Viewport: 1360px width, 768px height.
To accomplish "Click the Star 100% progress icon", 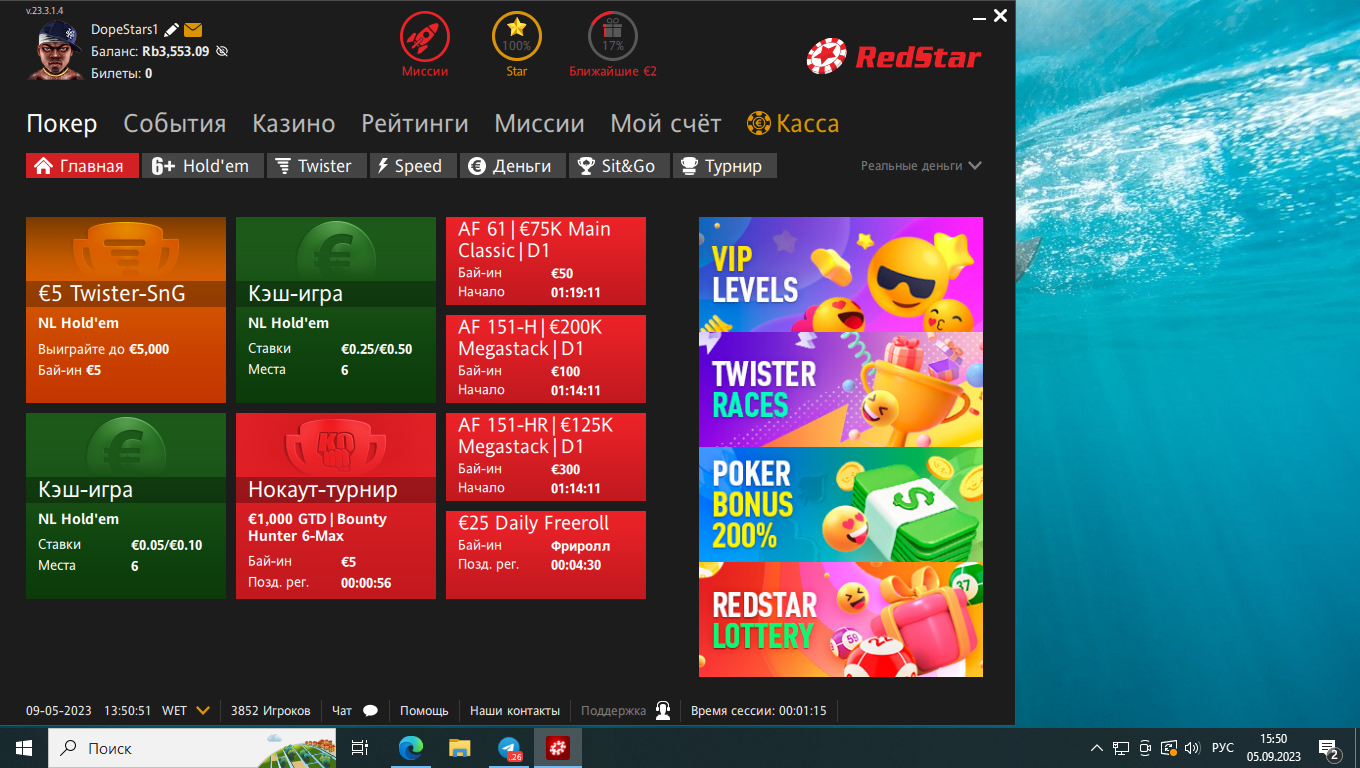I will coord(517,37).
